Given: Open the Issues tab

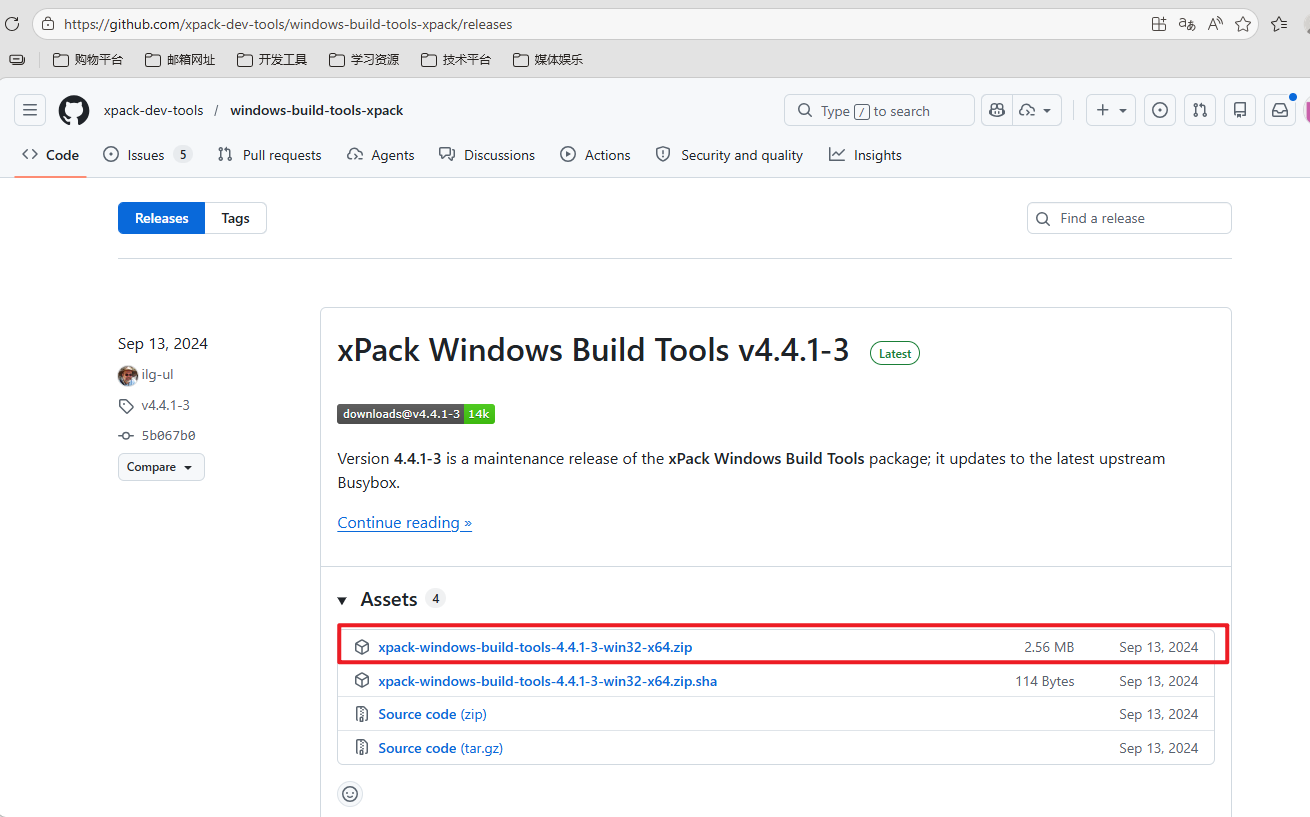Looking at the screenshot, I should coord(147,155).
